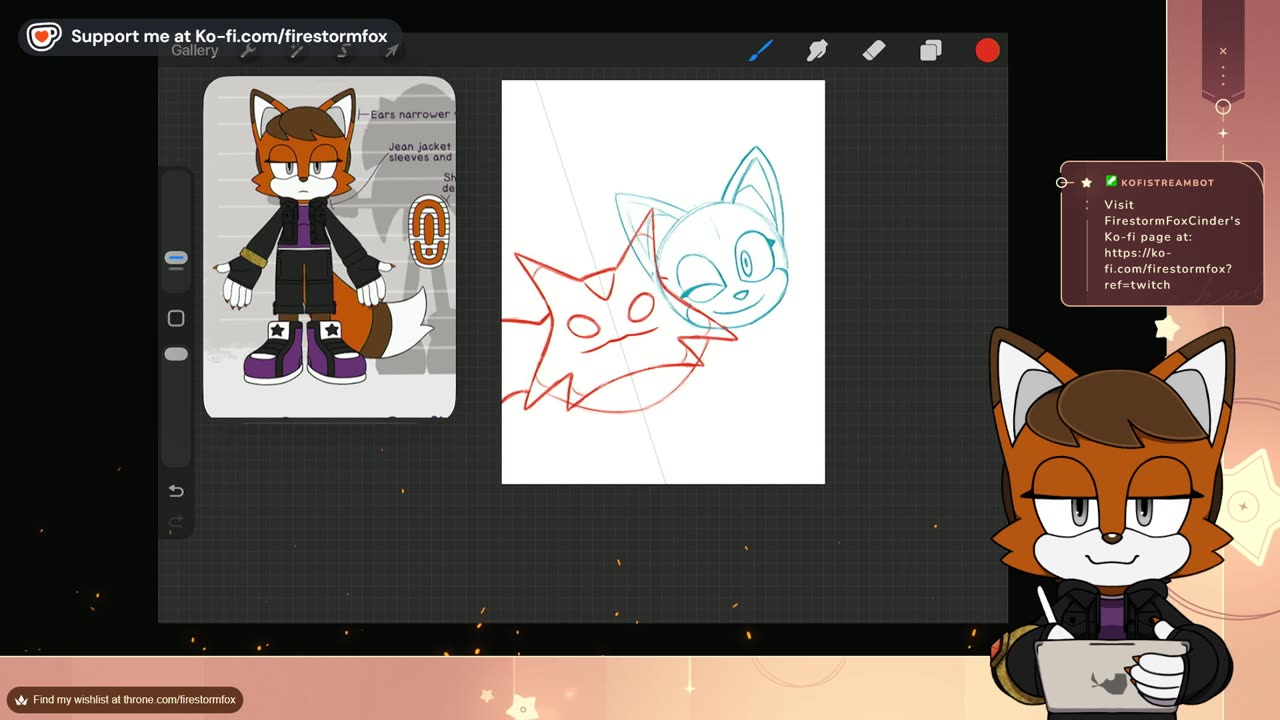Click the X at top of chat ribbon
This screenshot has height=720, width=1280.
click(1223, 51)
